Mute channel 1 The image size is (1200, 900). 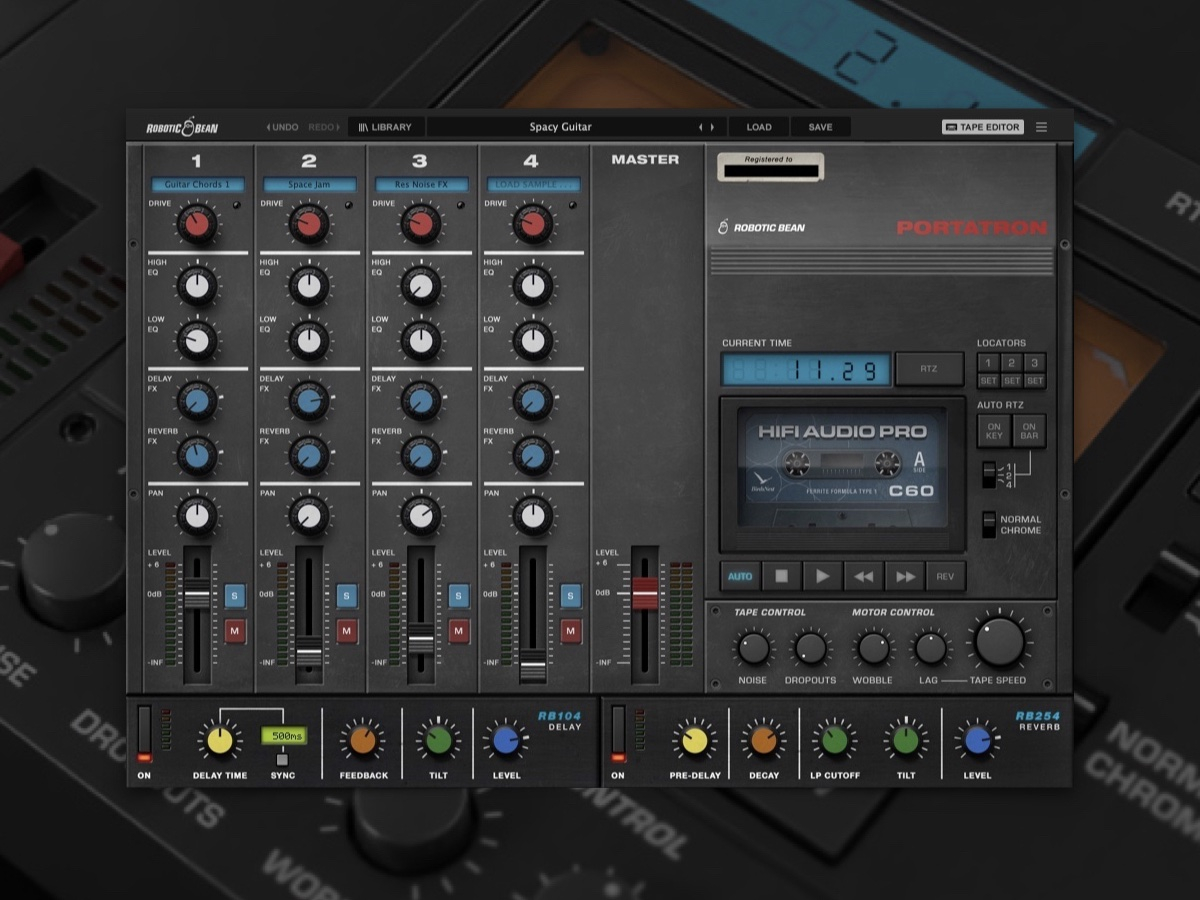[x=235, y=631]
